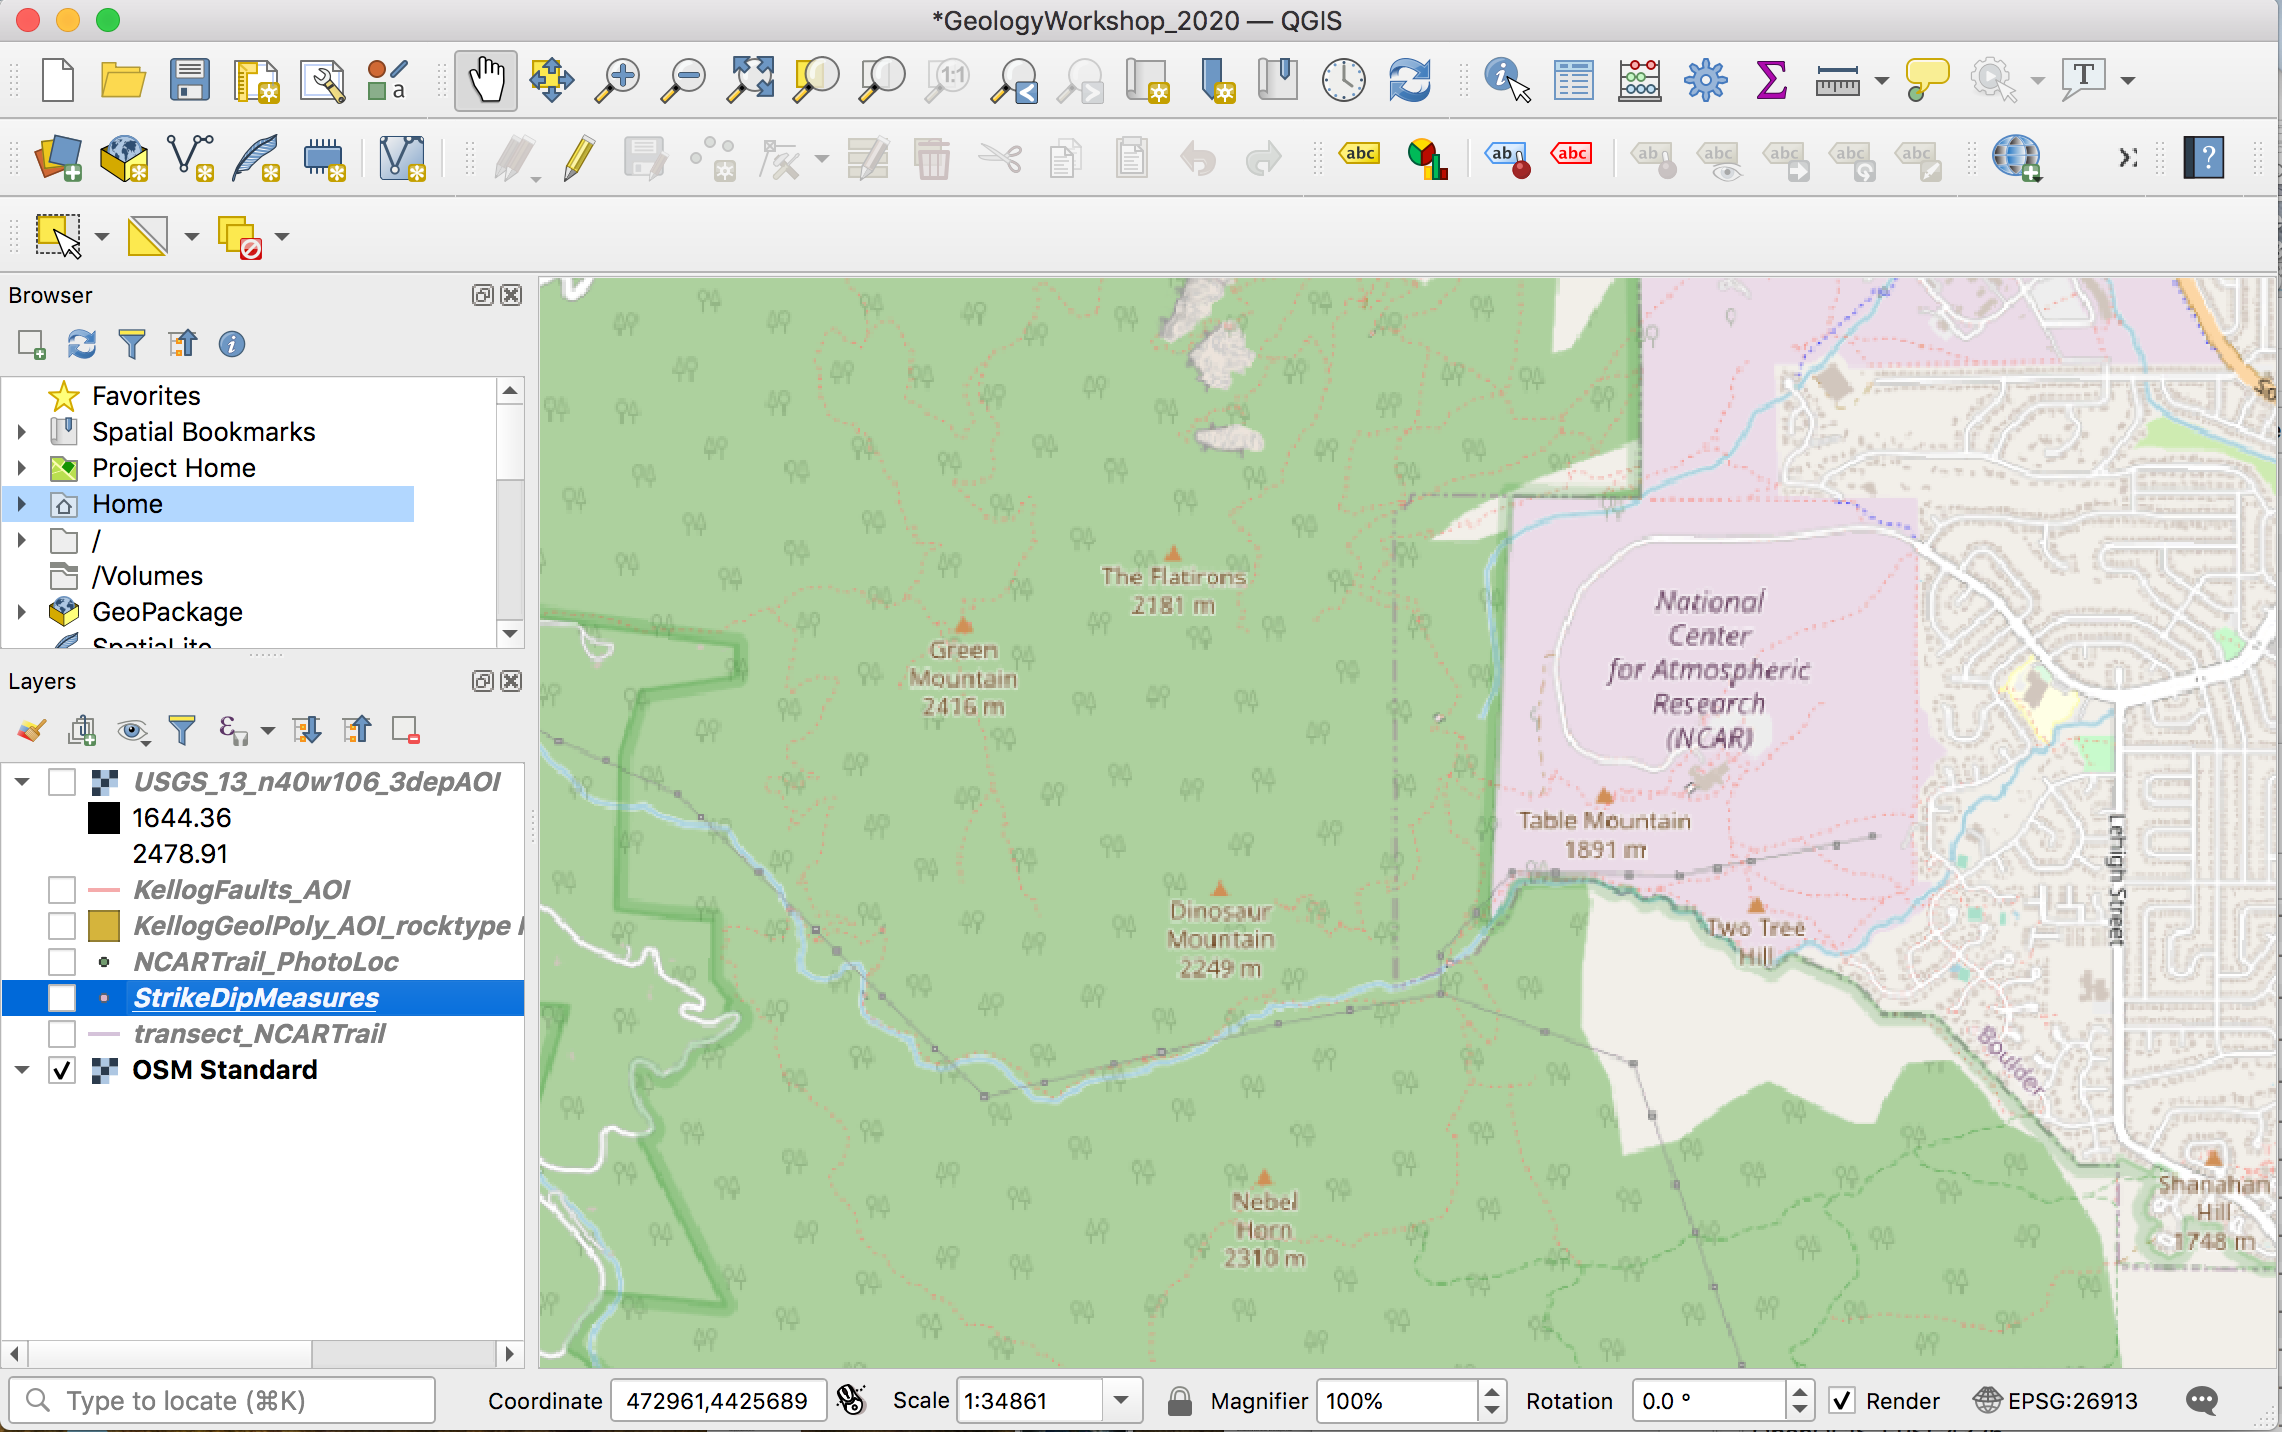Viewport: 2282px width, 1432px height.
Task: Click the Identify Features tool
Action: pyautogui.click(x=1507, y=80)
